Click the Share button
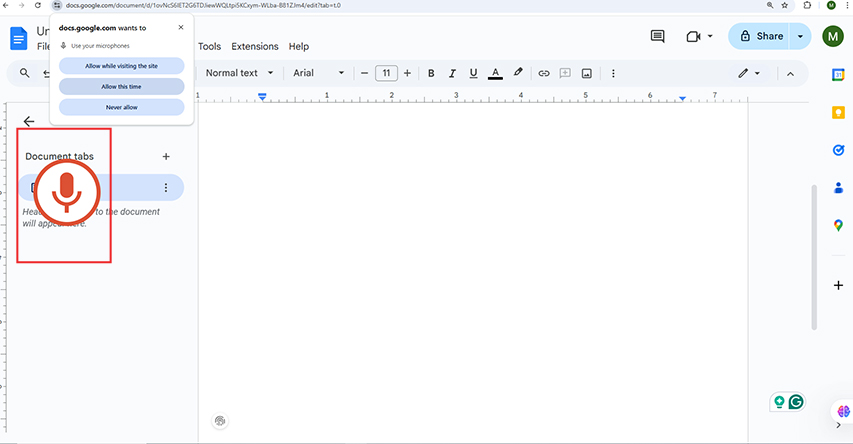The width and height of the screenshot is (853, 444). [x=759, y=36]
